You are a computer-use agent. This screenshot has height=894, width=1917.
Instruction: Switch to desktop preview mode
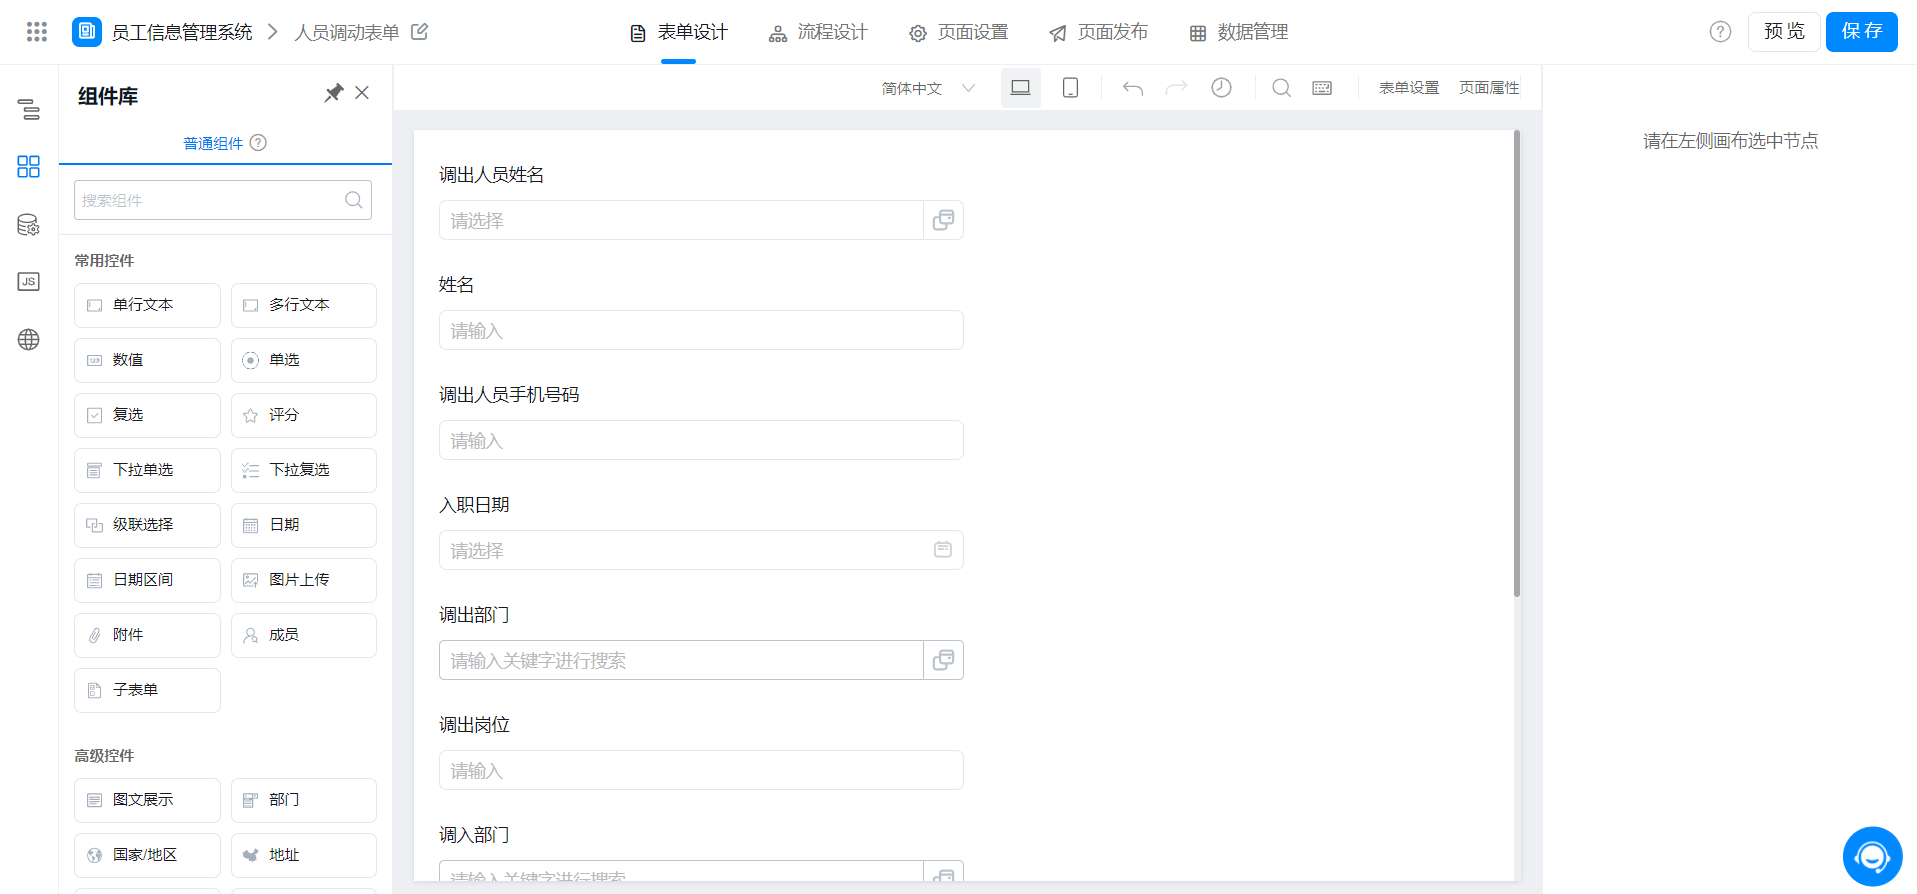point(1020,88)
